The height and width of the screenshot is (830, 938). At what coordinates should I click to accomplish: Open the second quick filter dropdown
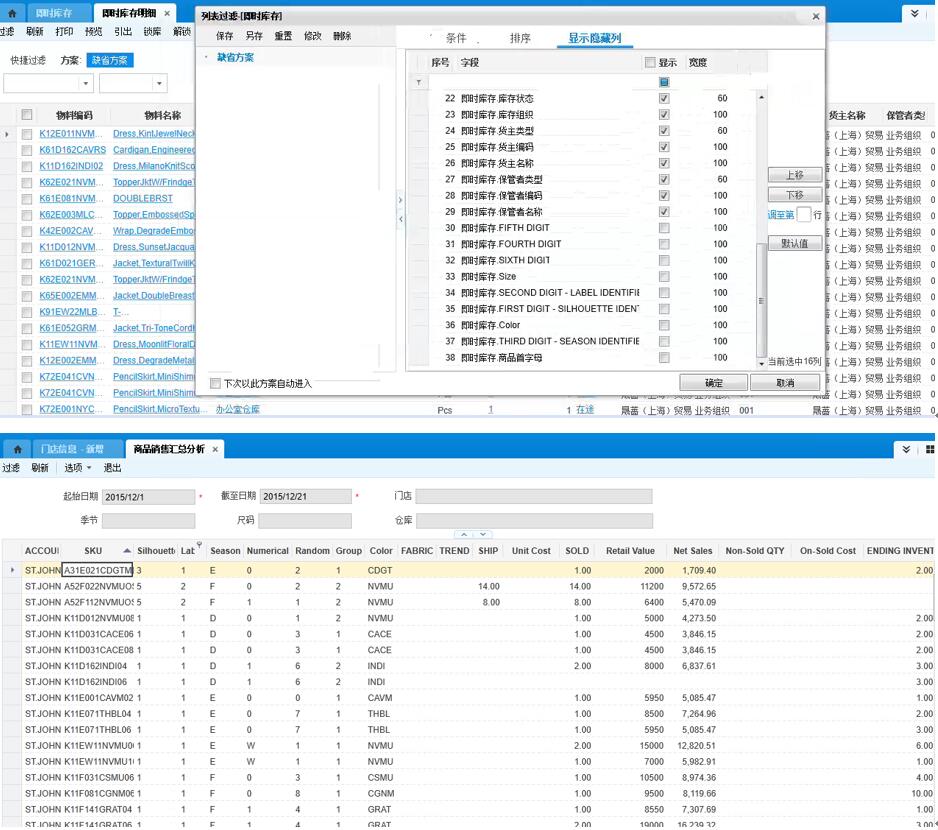click(159, 83)
